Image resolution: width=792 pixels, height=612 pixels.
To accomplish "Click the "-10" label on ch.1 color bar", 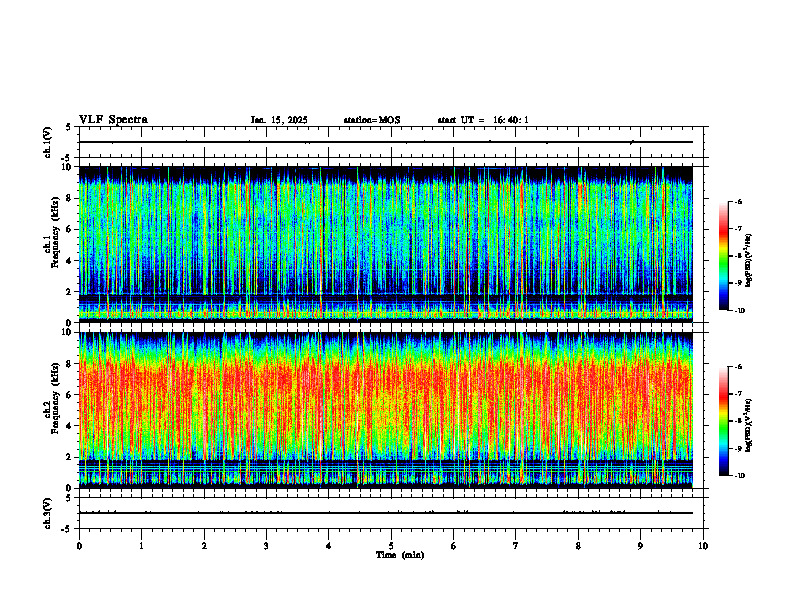I will 739,311.
